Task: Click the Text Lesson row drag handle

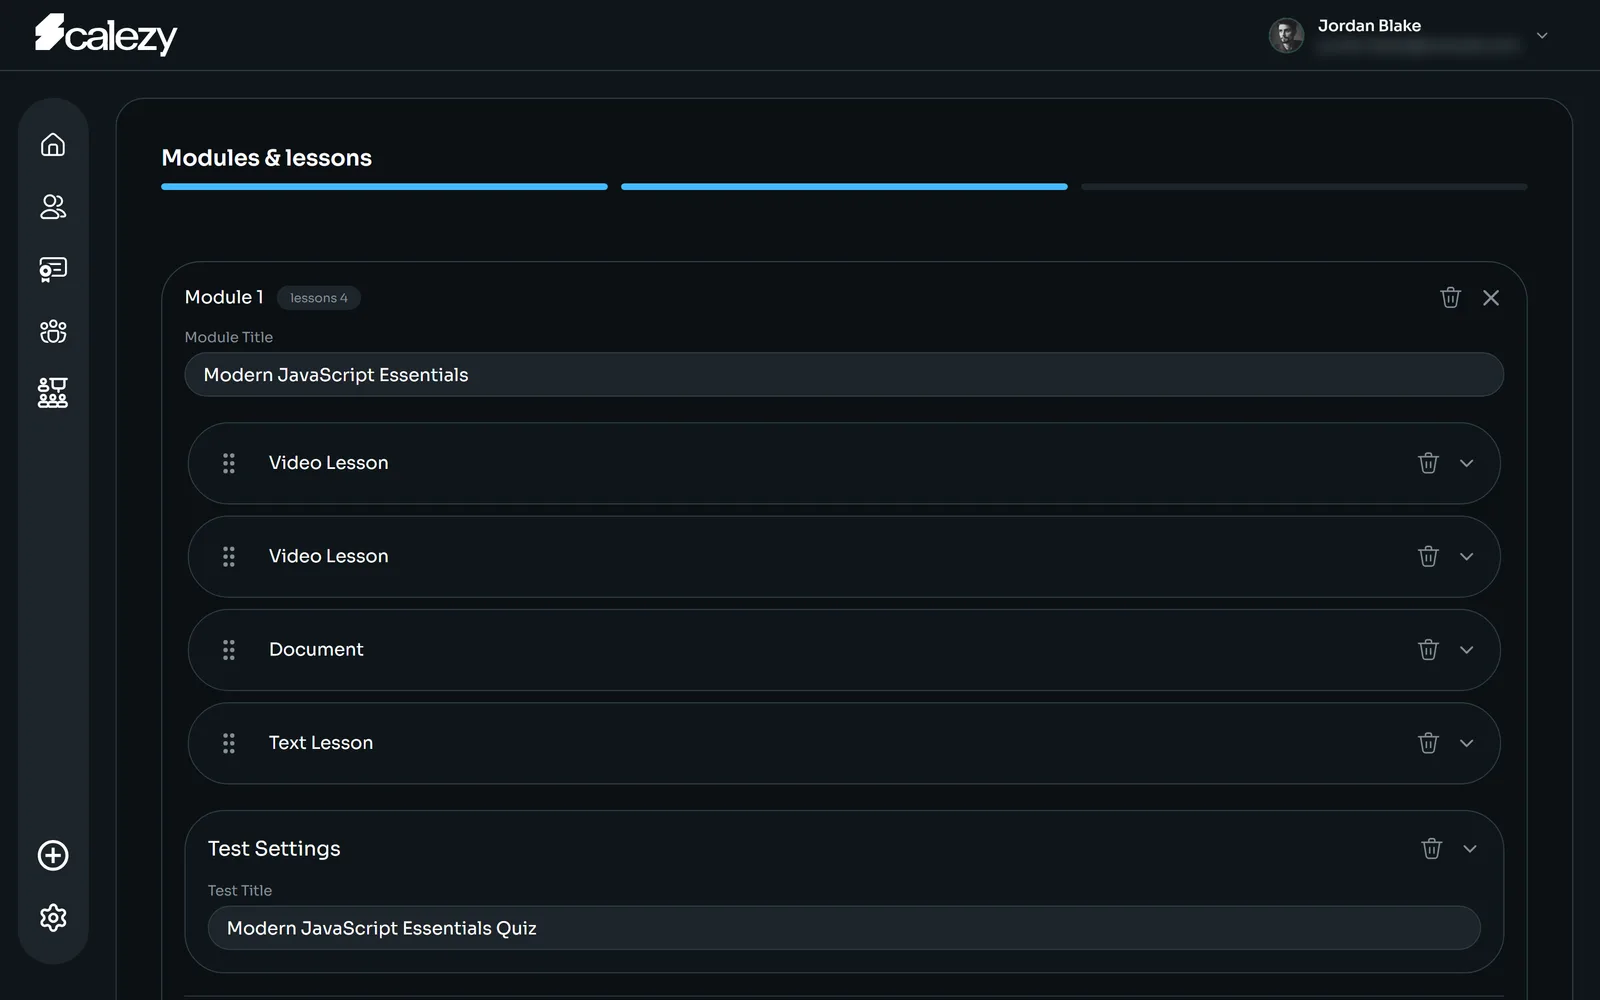Action: 229,743
